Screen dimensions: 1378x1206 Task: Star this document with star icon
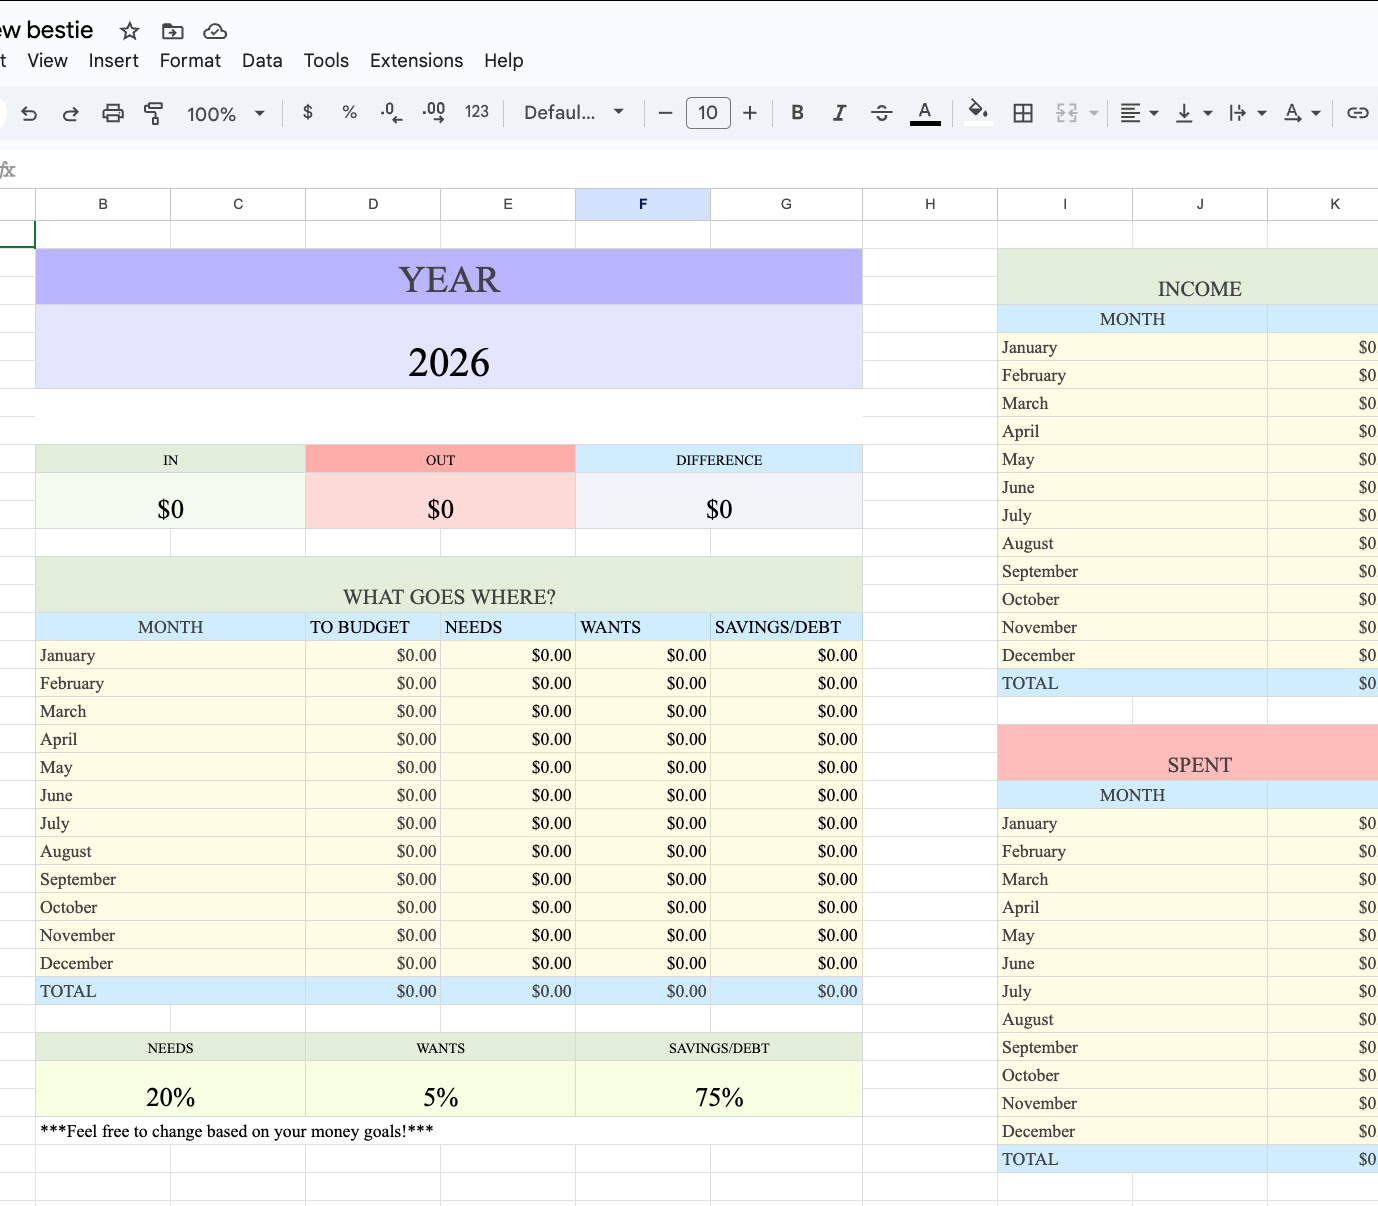[129, 31]
